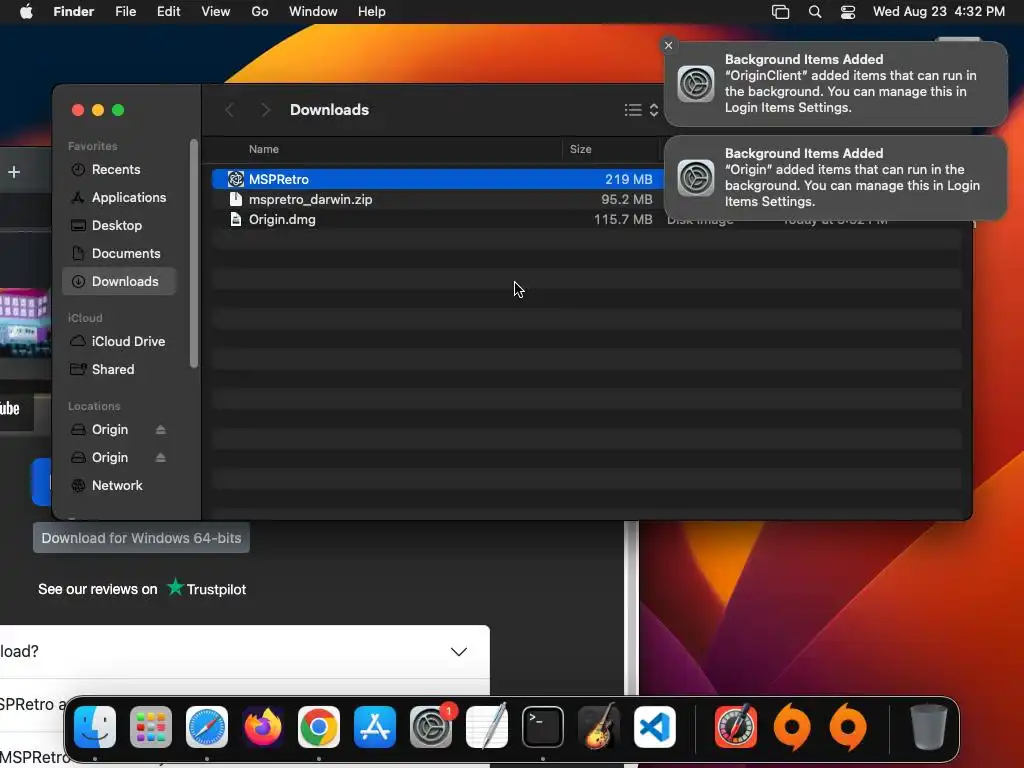Click the Stage Manager menu bar icon
Viewport: 1024px width, 768px height.
780,12
